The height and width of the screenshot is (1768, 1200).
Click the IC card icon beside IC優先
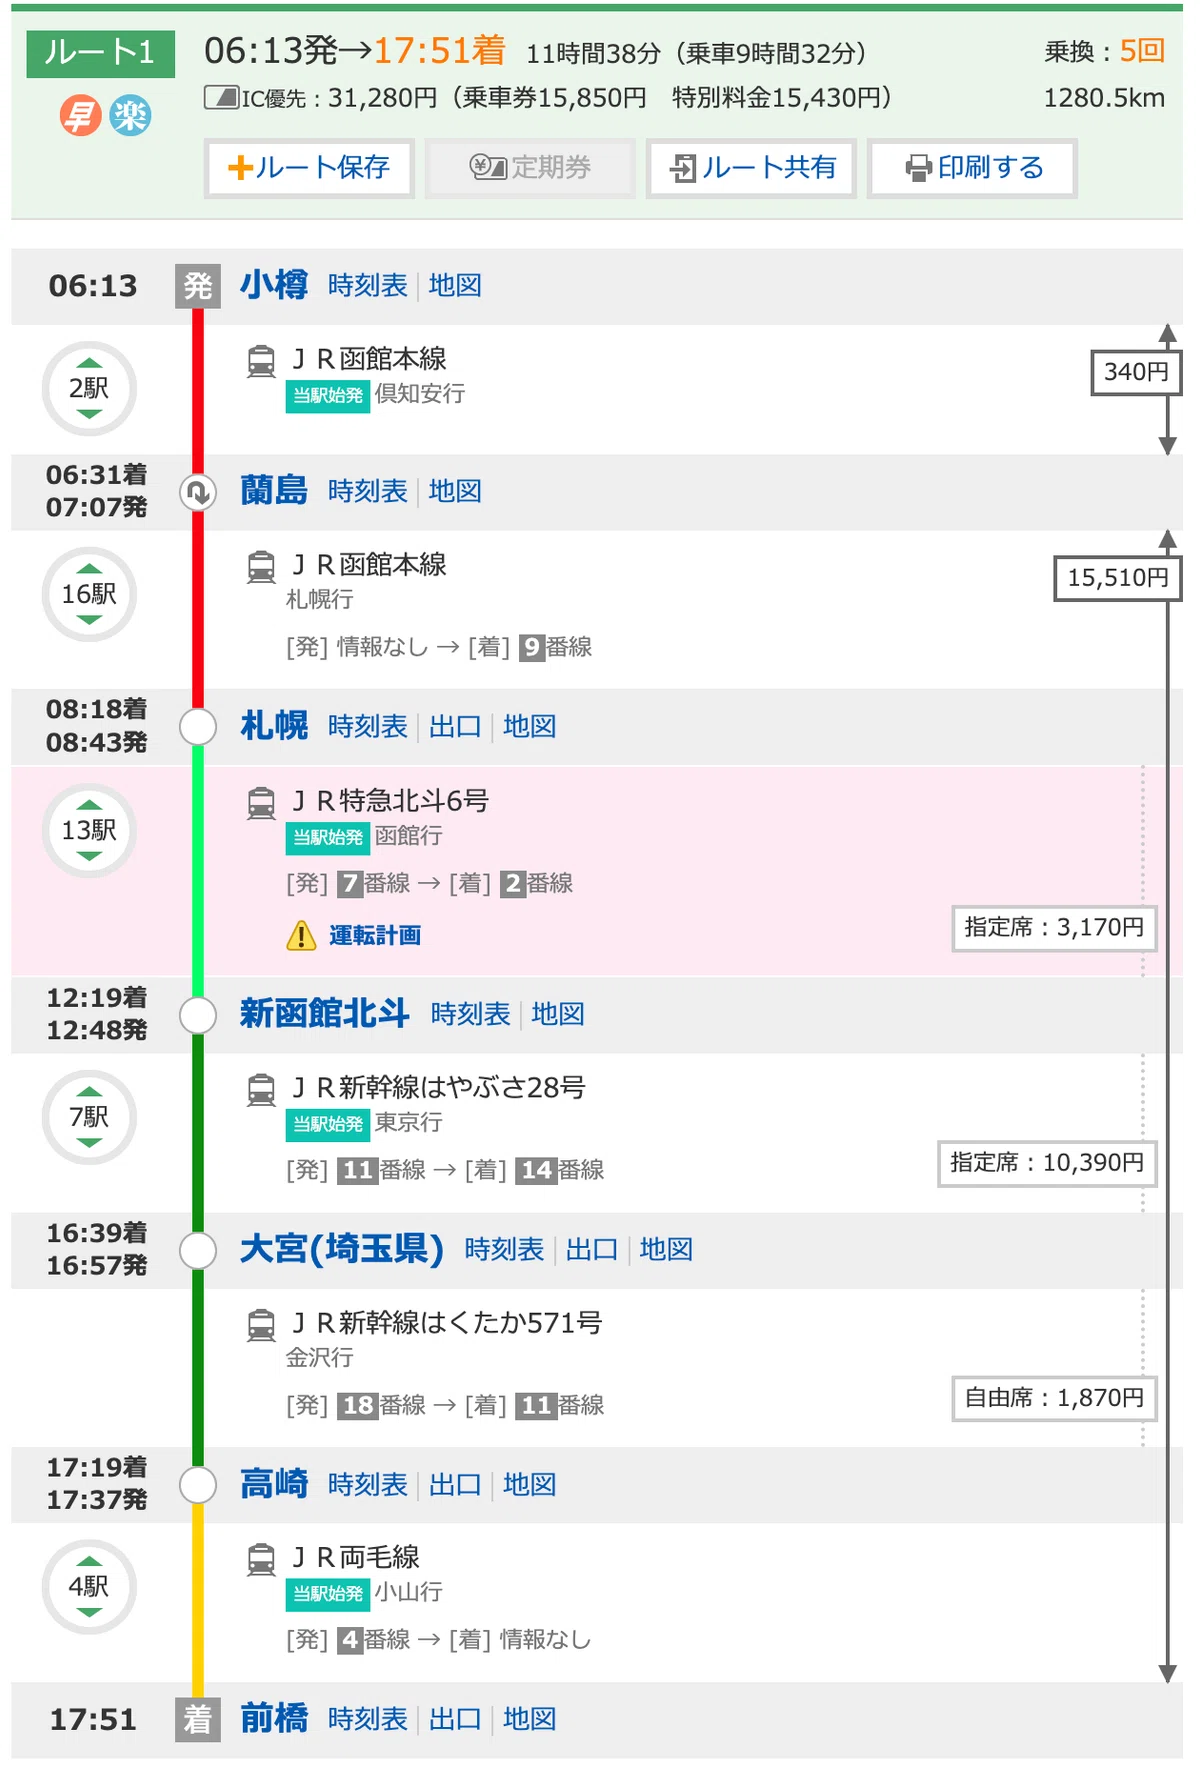(x=221, y=97)
